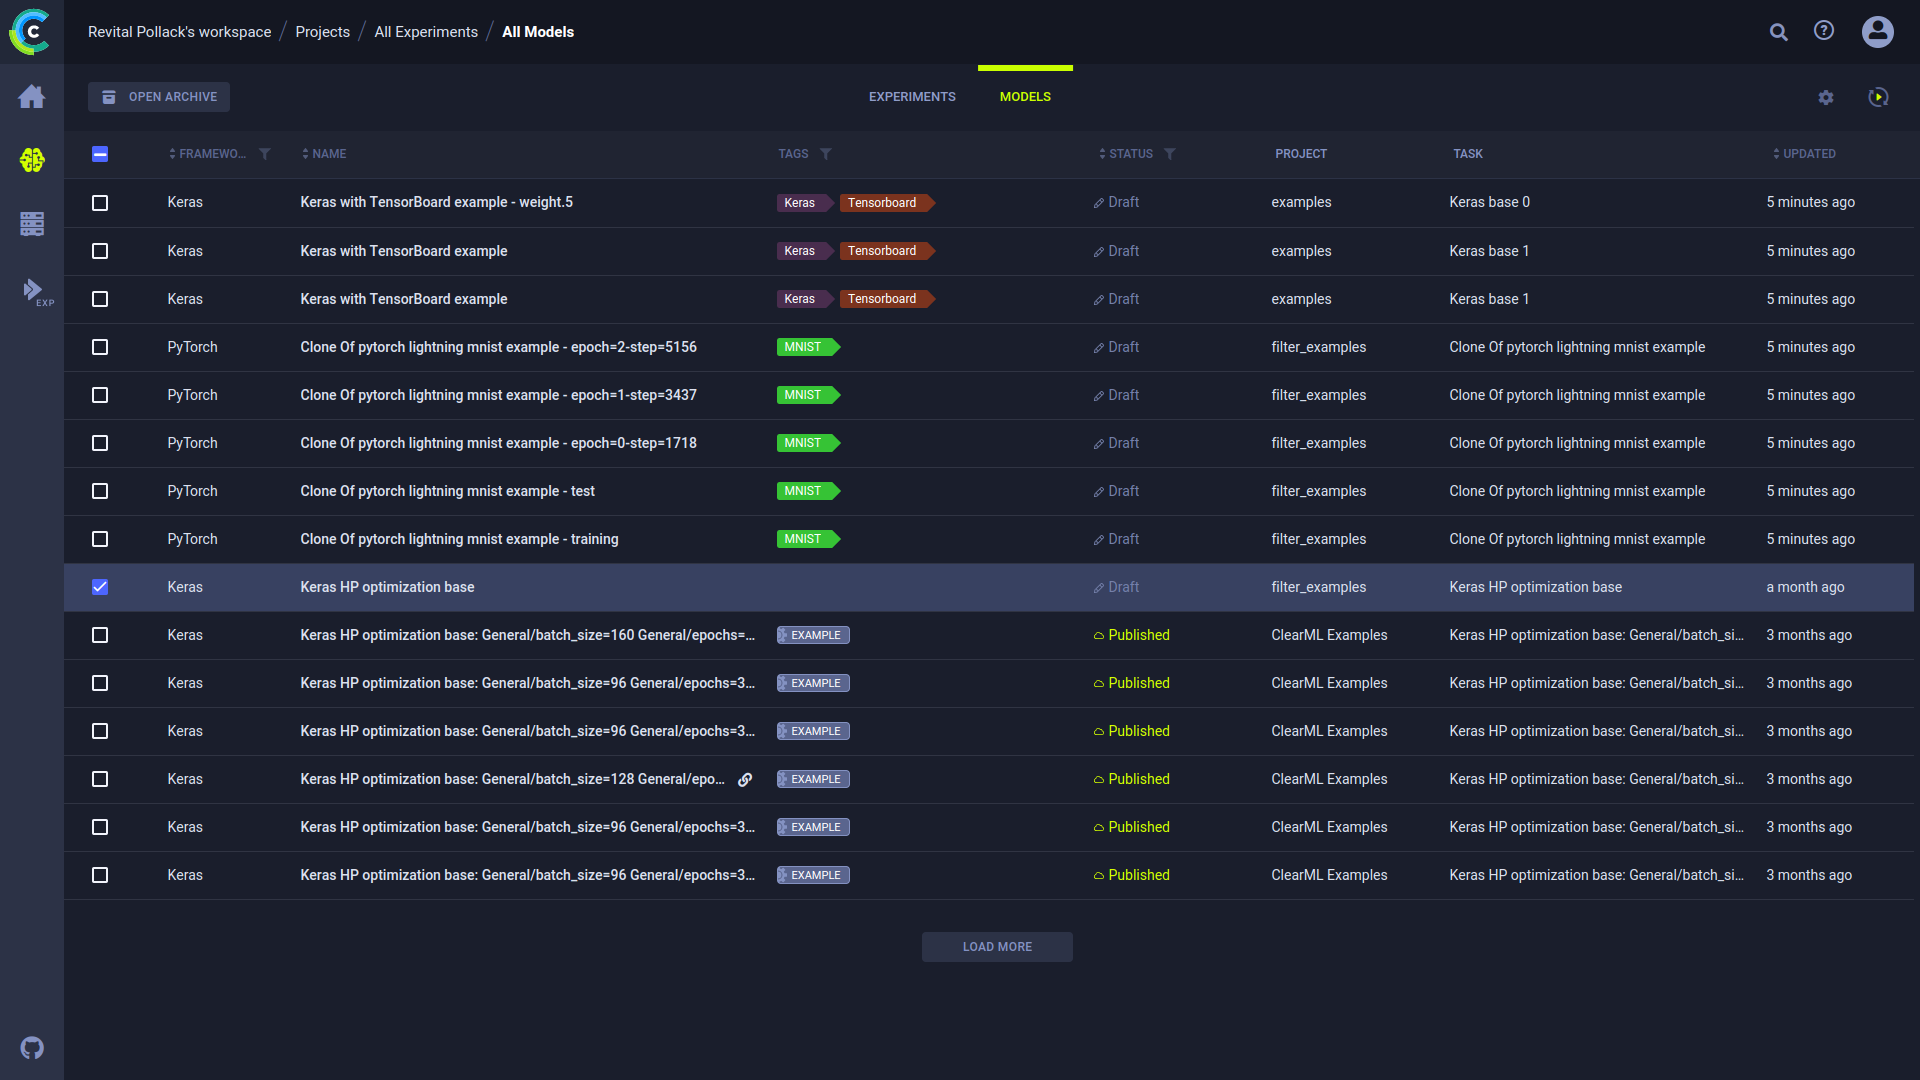
Task: Open table settings gear icon
Action: click(x=1826, y=97)
